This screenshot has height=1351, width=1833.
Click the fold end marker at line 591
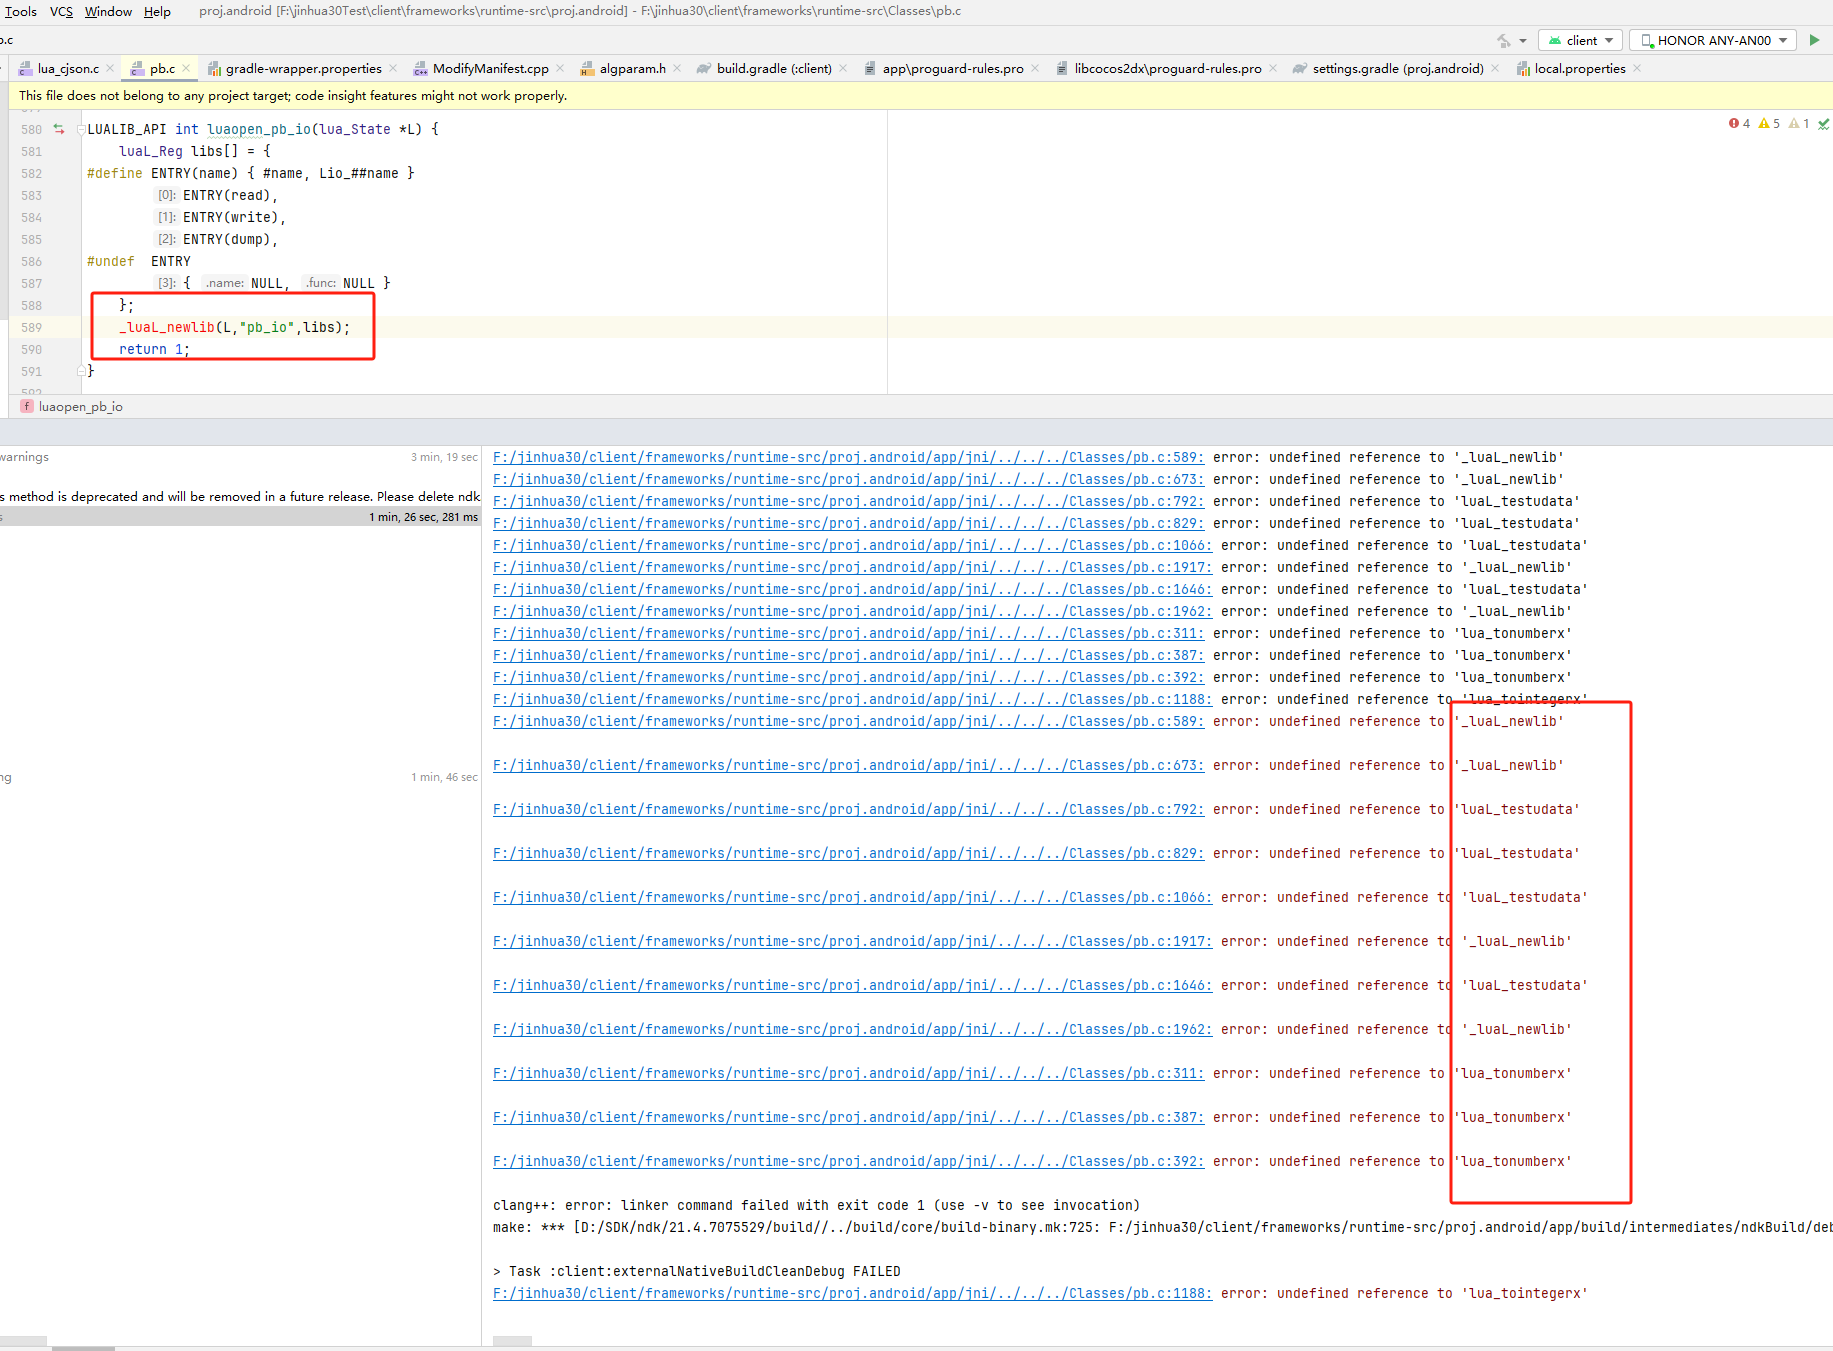pos(81,371)
